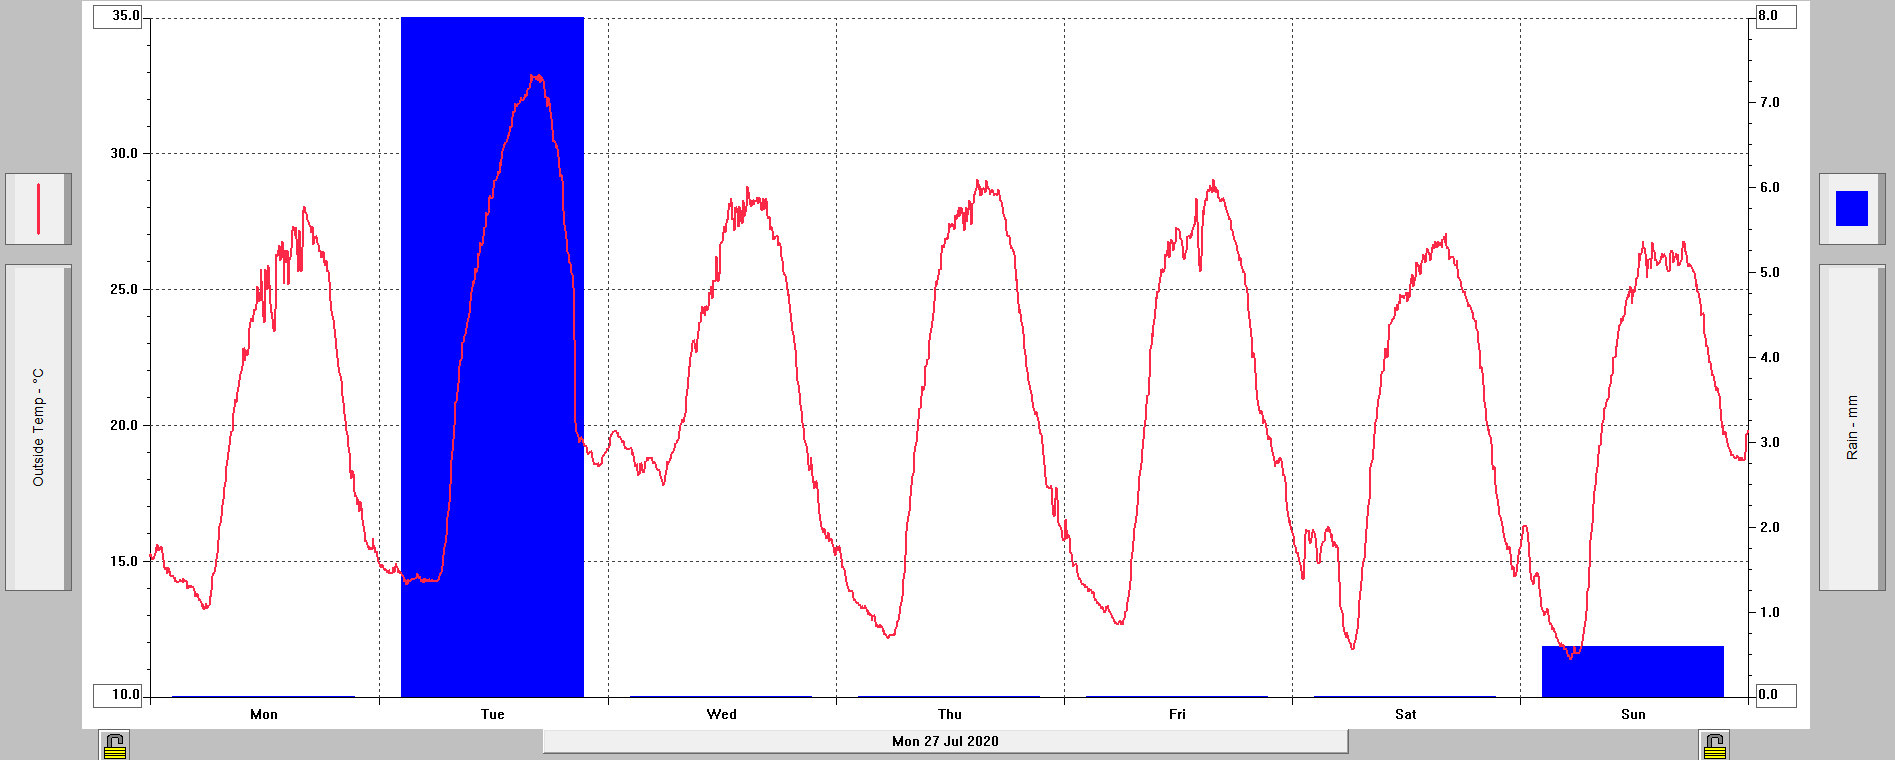Click the right unlocked padlock icon
The height and width of the screenshot is (760, 1895).
tap(1714, 745)
